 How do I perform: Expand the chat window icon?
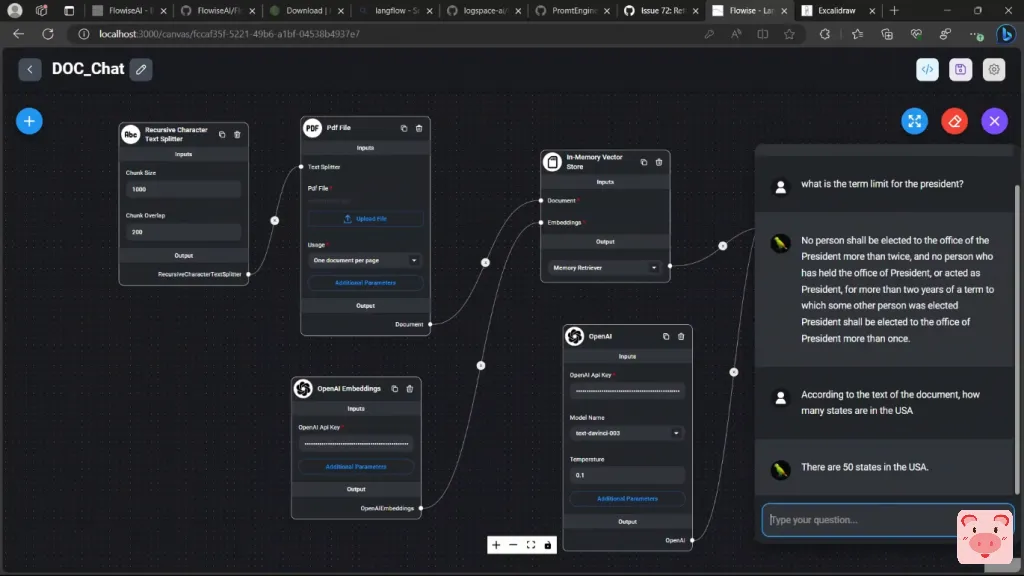point(914,121)
